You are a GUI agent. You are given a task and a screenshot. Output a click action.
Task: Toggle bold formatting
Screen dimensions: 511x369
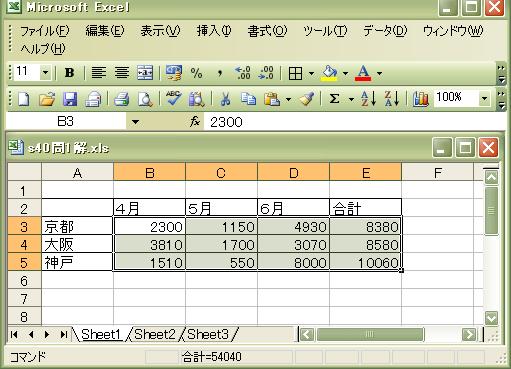click(69, 73)
